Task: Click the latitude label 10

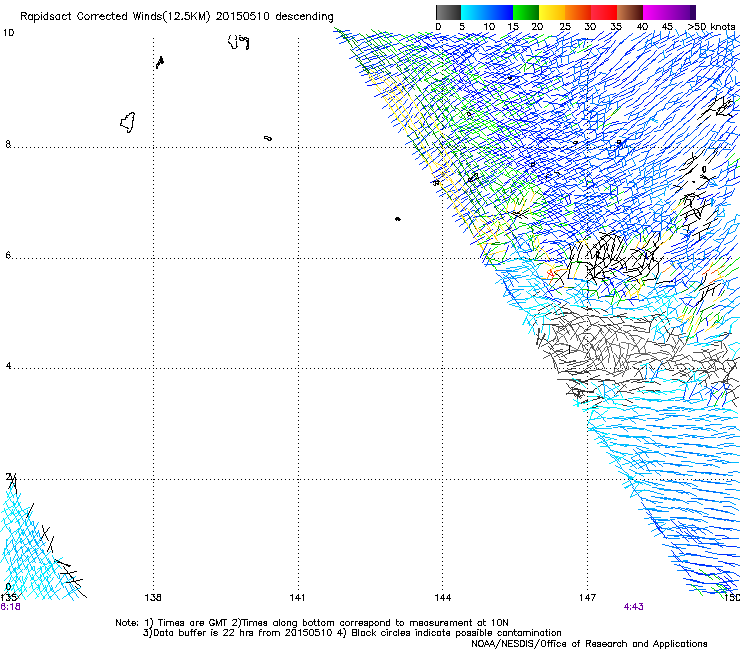Action: [x=8, y=33]
